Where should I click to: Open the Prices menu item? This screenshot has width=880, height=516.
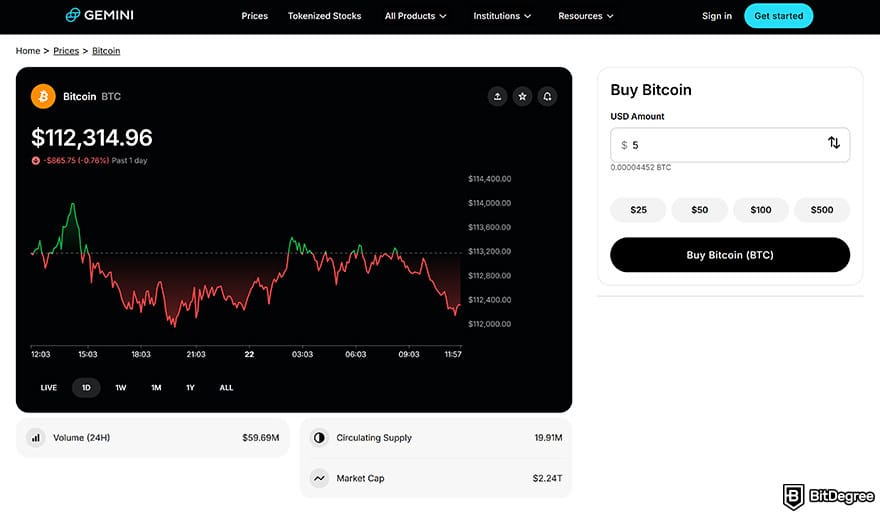(x=255, y=16)
